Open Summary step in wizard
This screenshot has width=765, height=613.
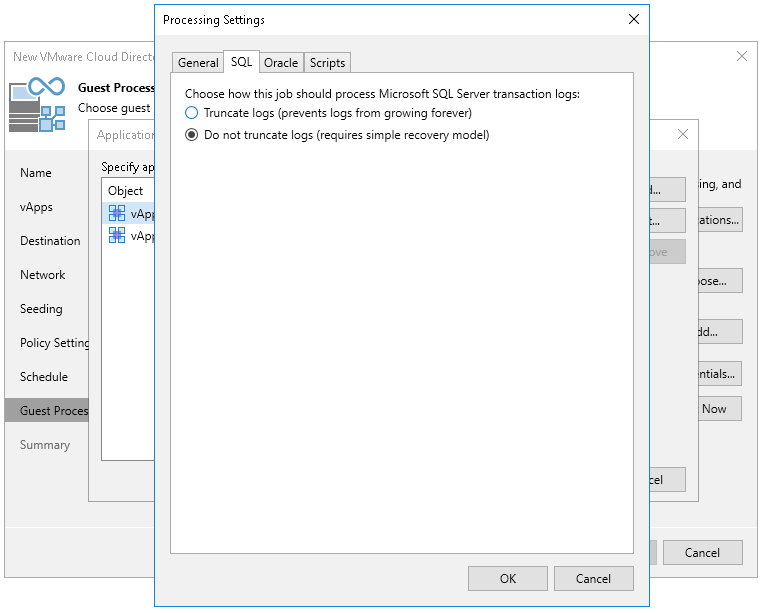click(44, 445)
